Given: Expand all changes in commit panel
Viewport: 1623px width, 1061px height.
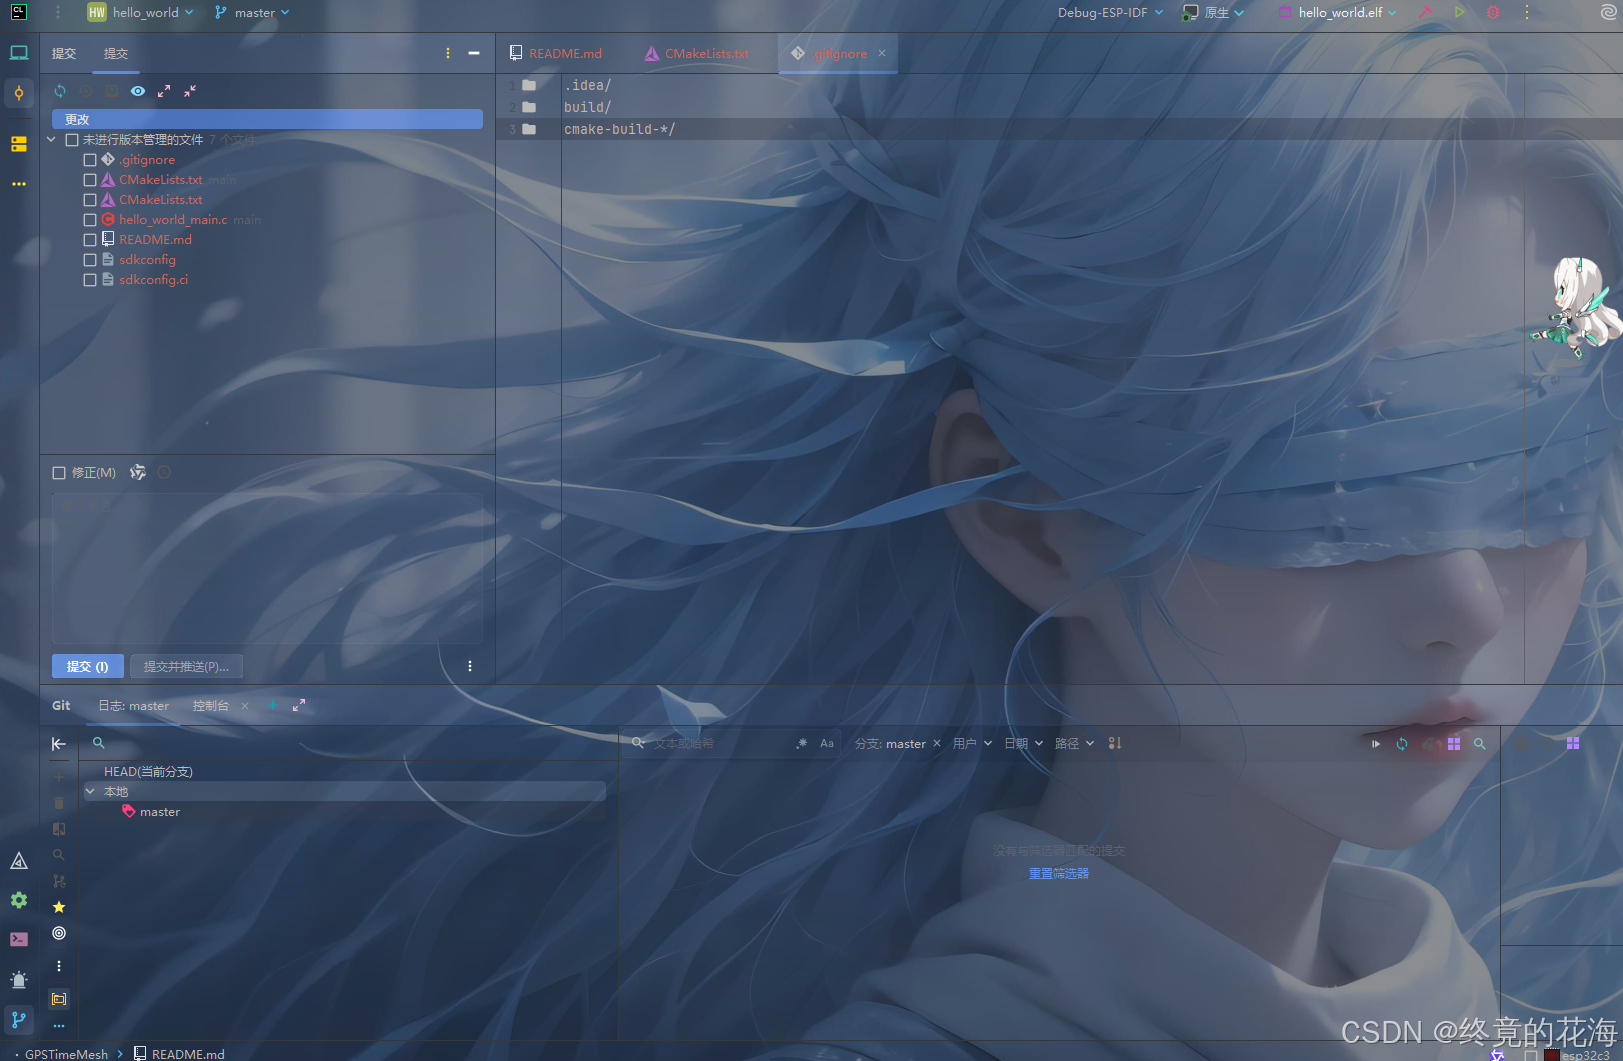Looking at the screenshot, I should tap(164, 91).
